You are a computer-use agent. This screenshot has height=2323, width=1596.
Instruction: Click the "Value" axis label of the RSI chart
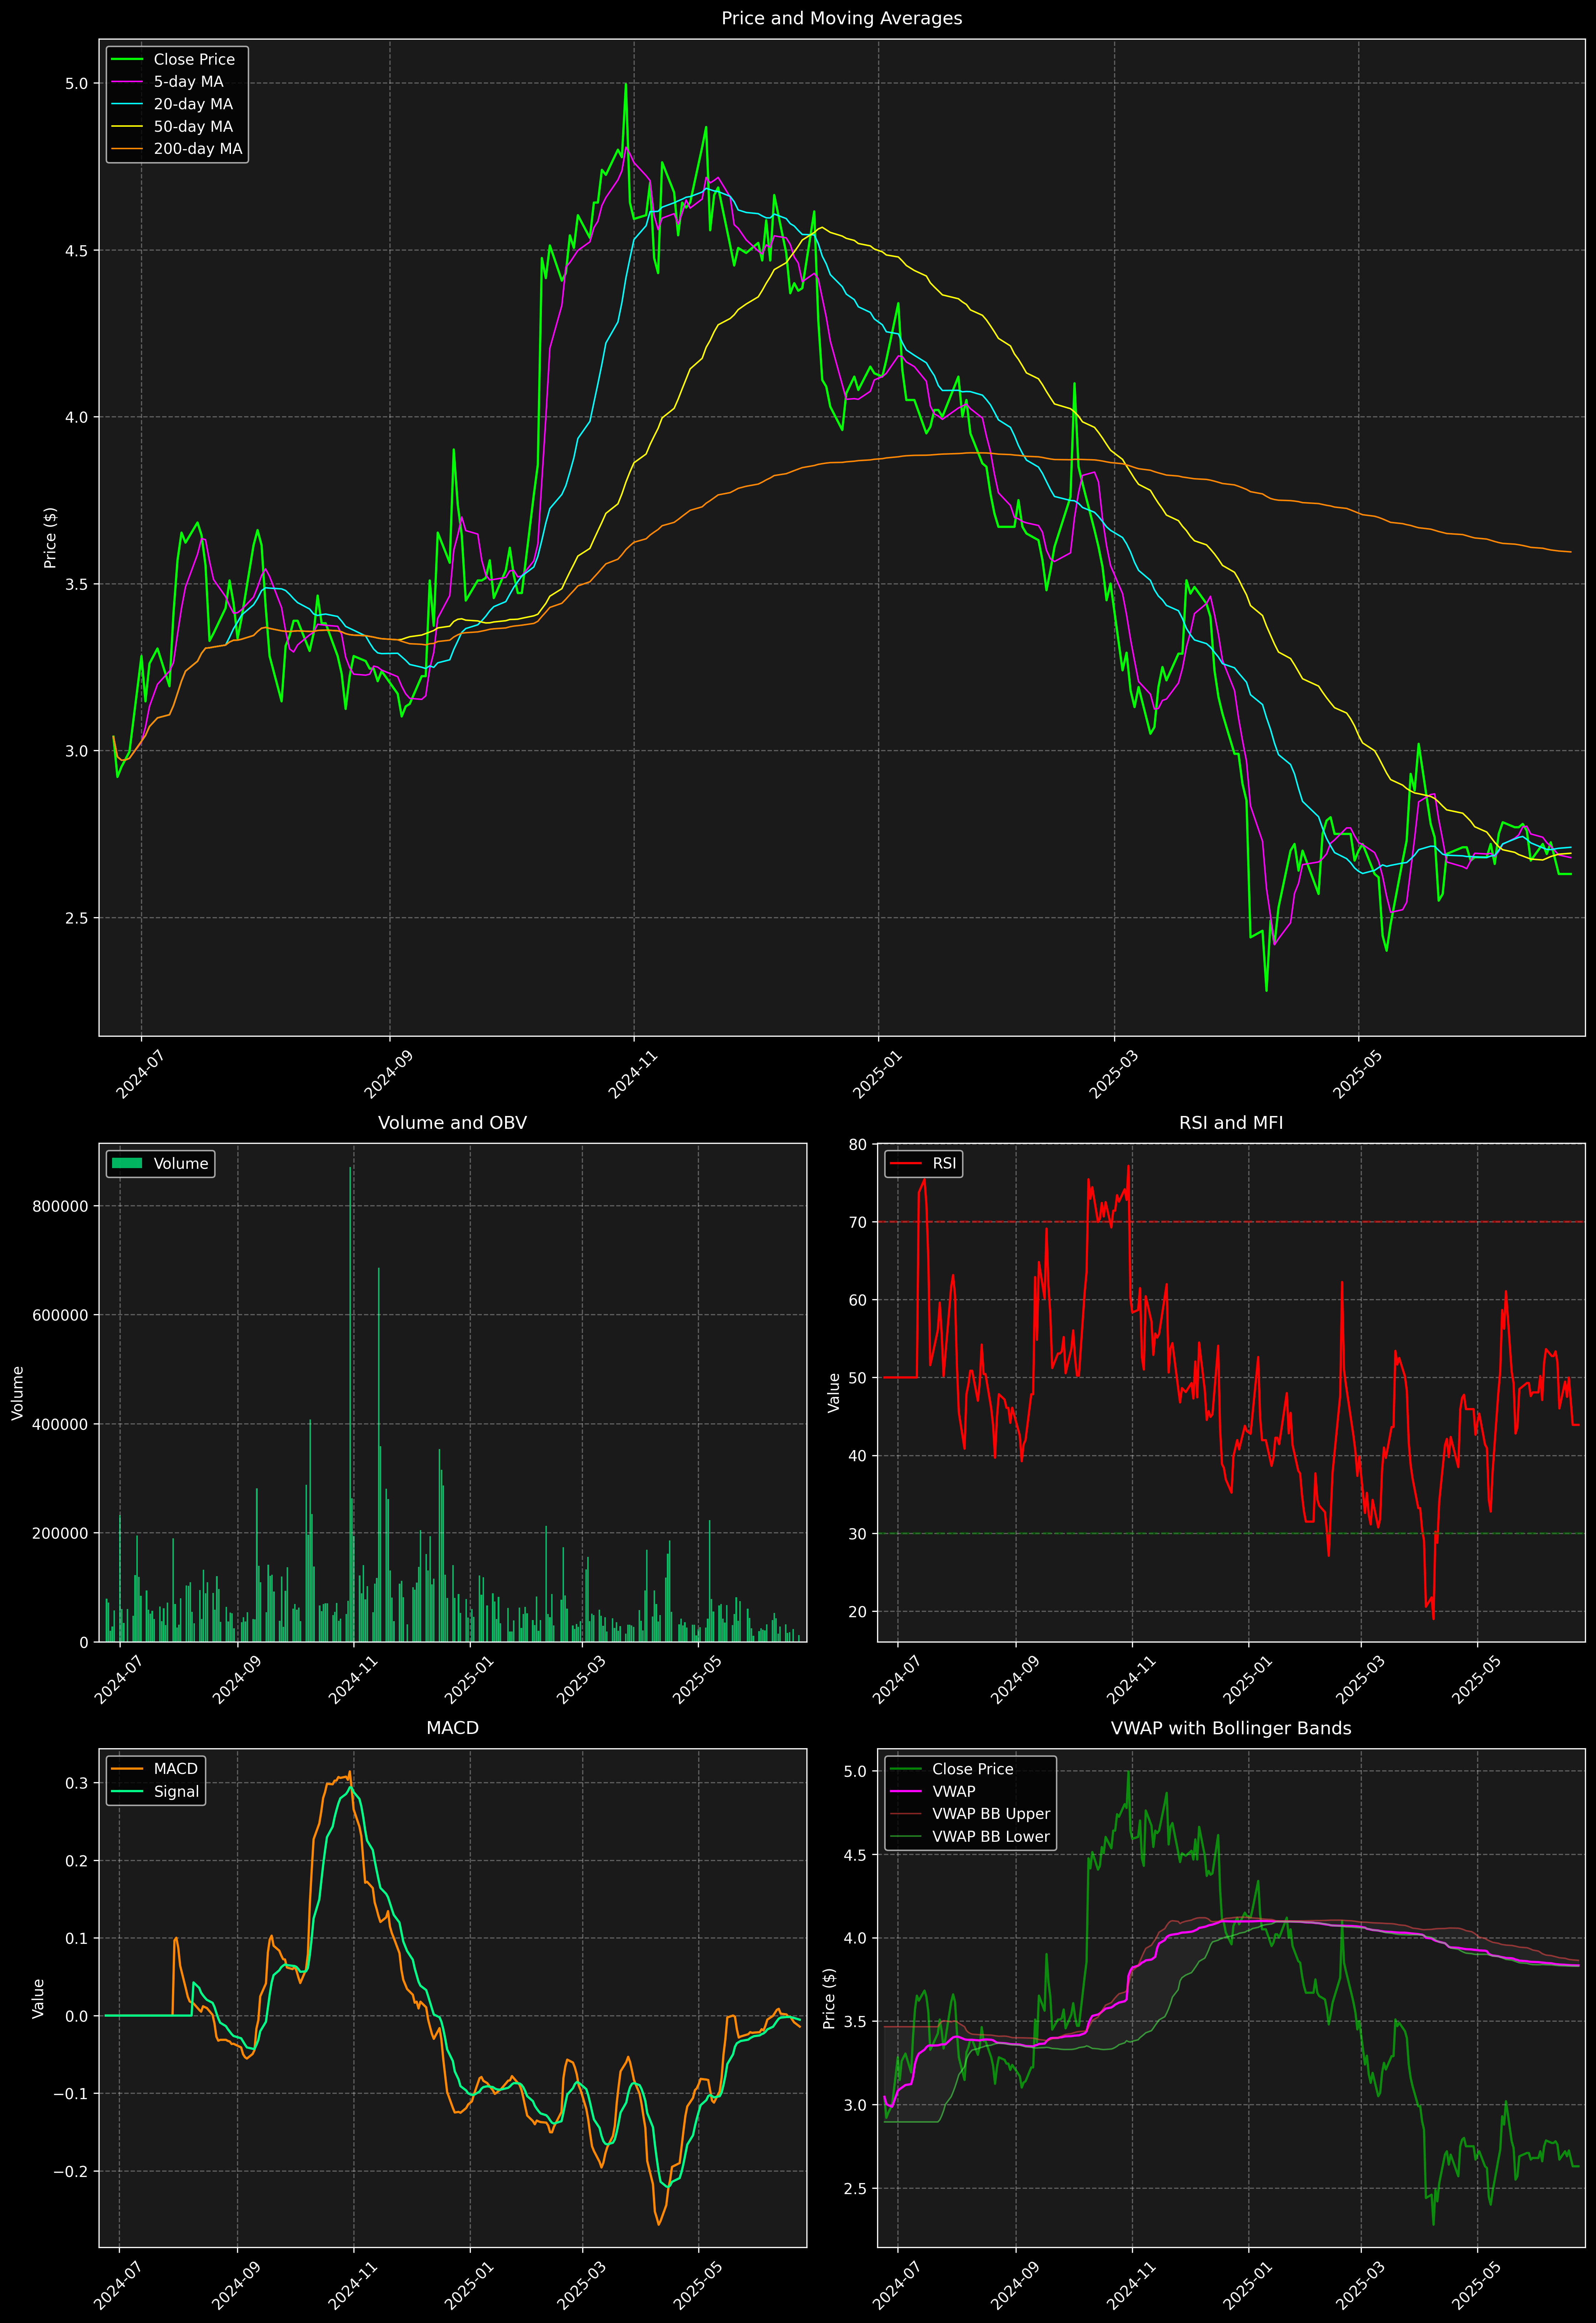[834, 1393]
